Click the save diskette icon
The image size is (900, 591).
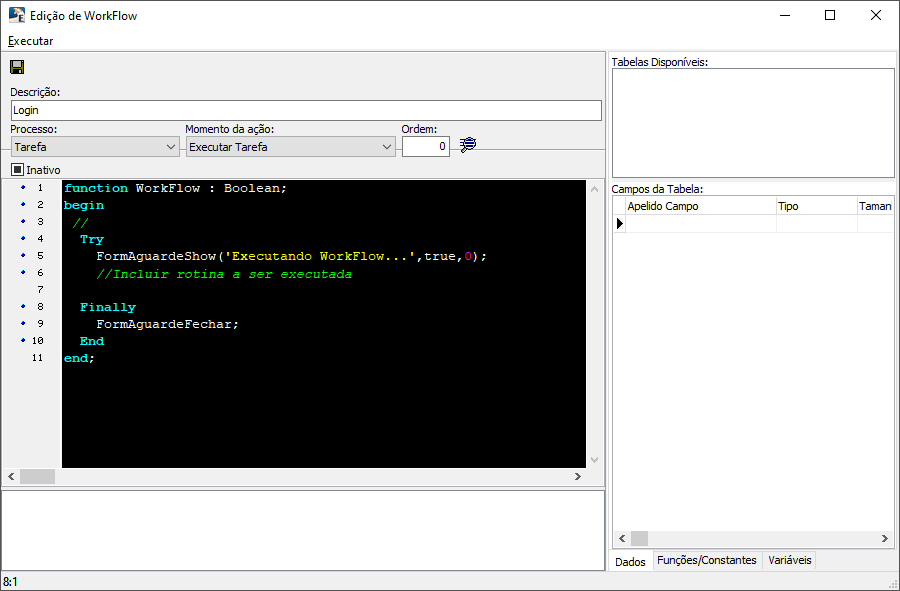pos(17,67)
